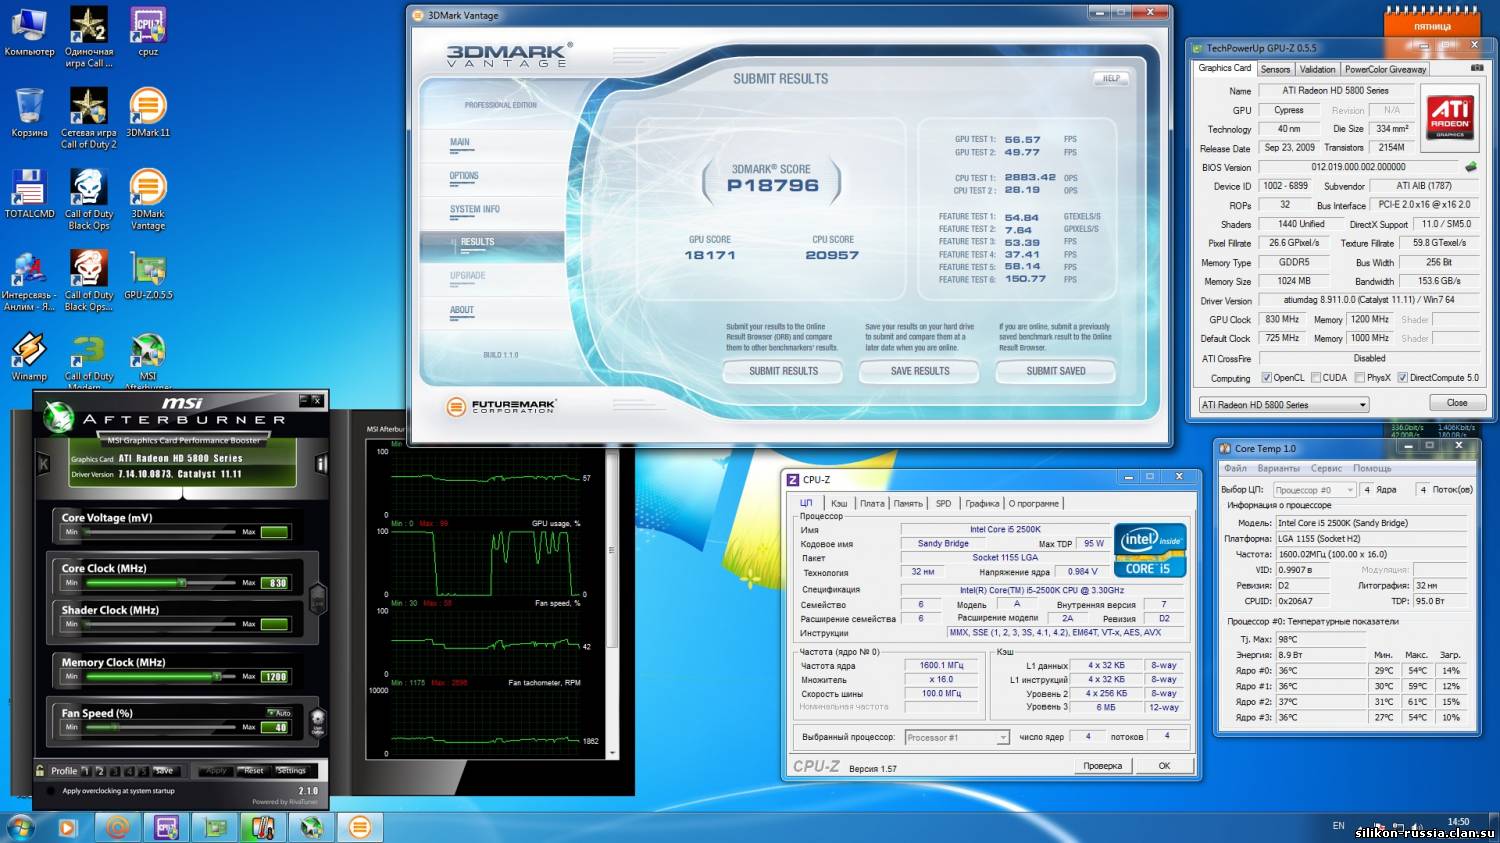
Task: Click the Memory Clock slider handle
Action: [x=217, y=676]
